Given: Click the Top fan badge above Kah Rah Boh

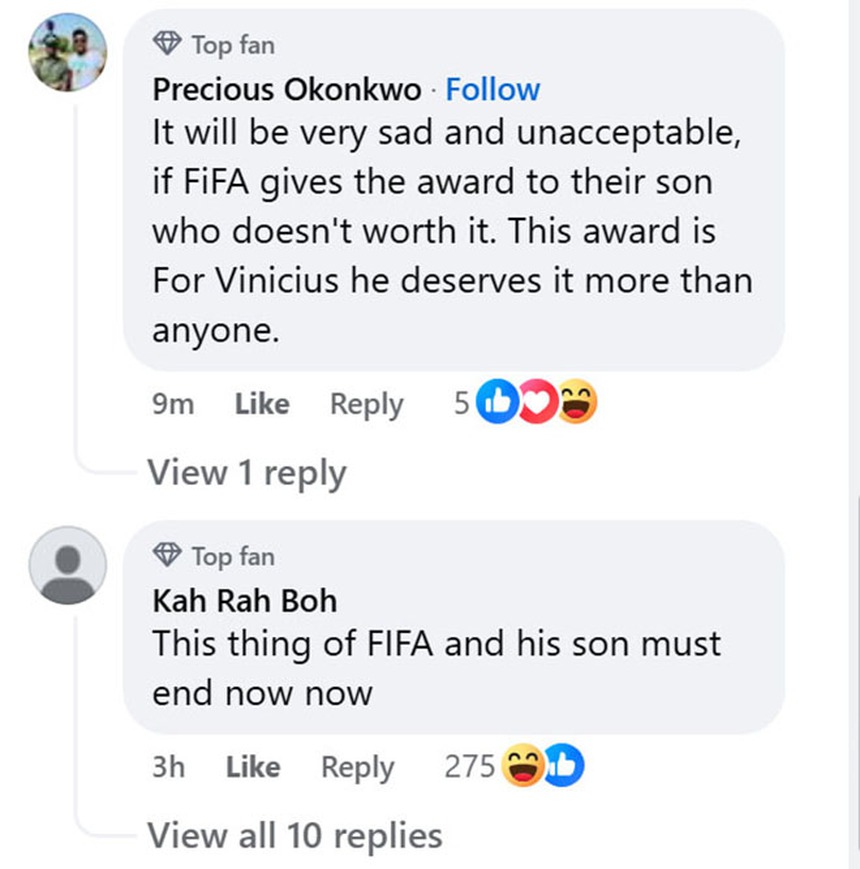Looking at the screenshot, I should pos(213,556).
